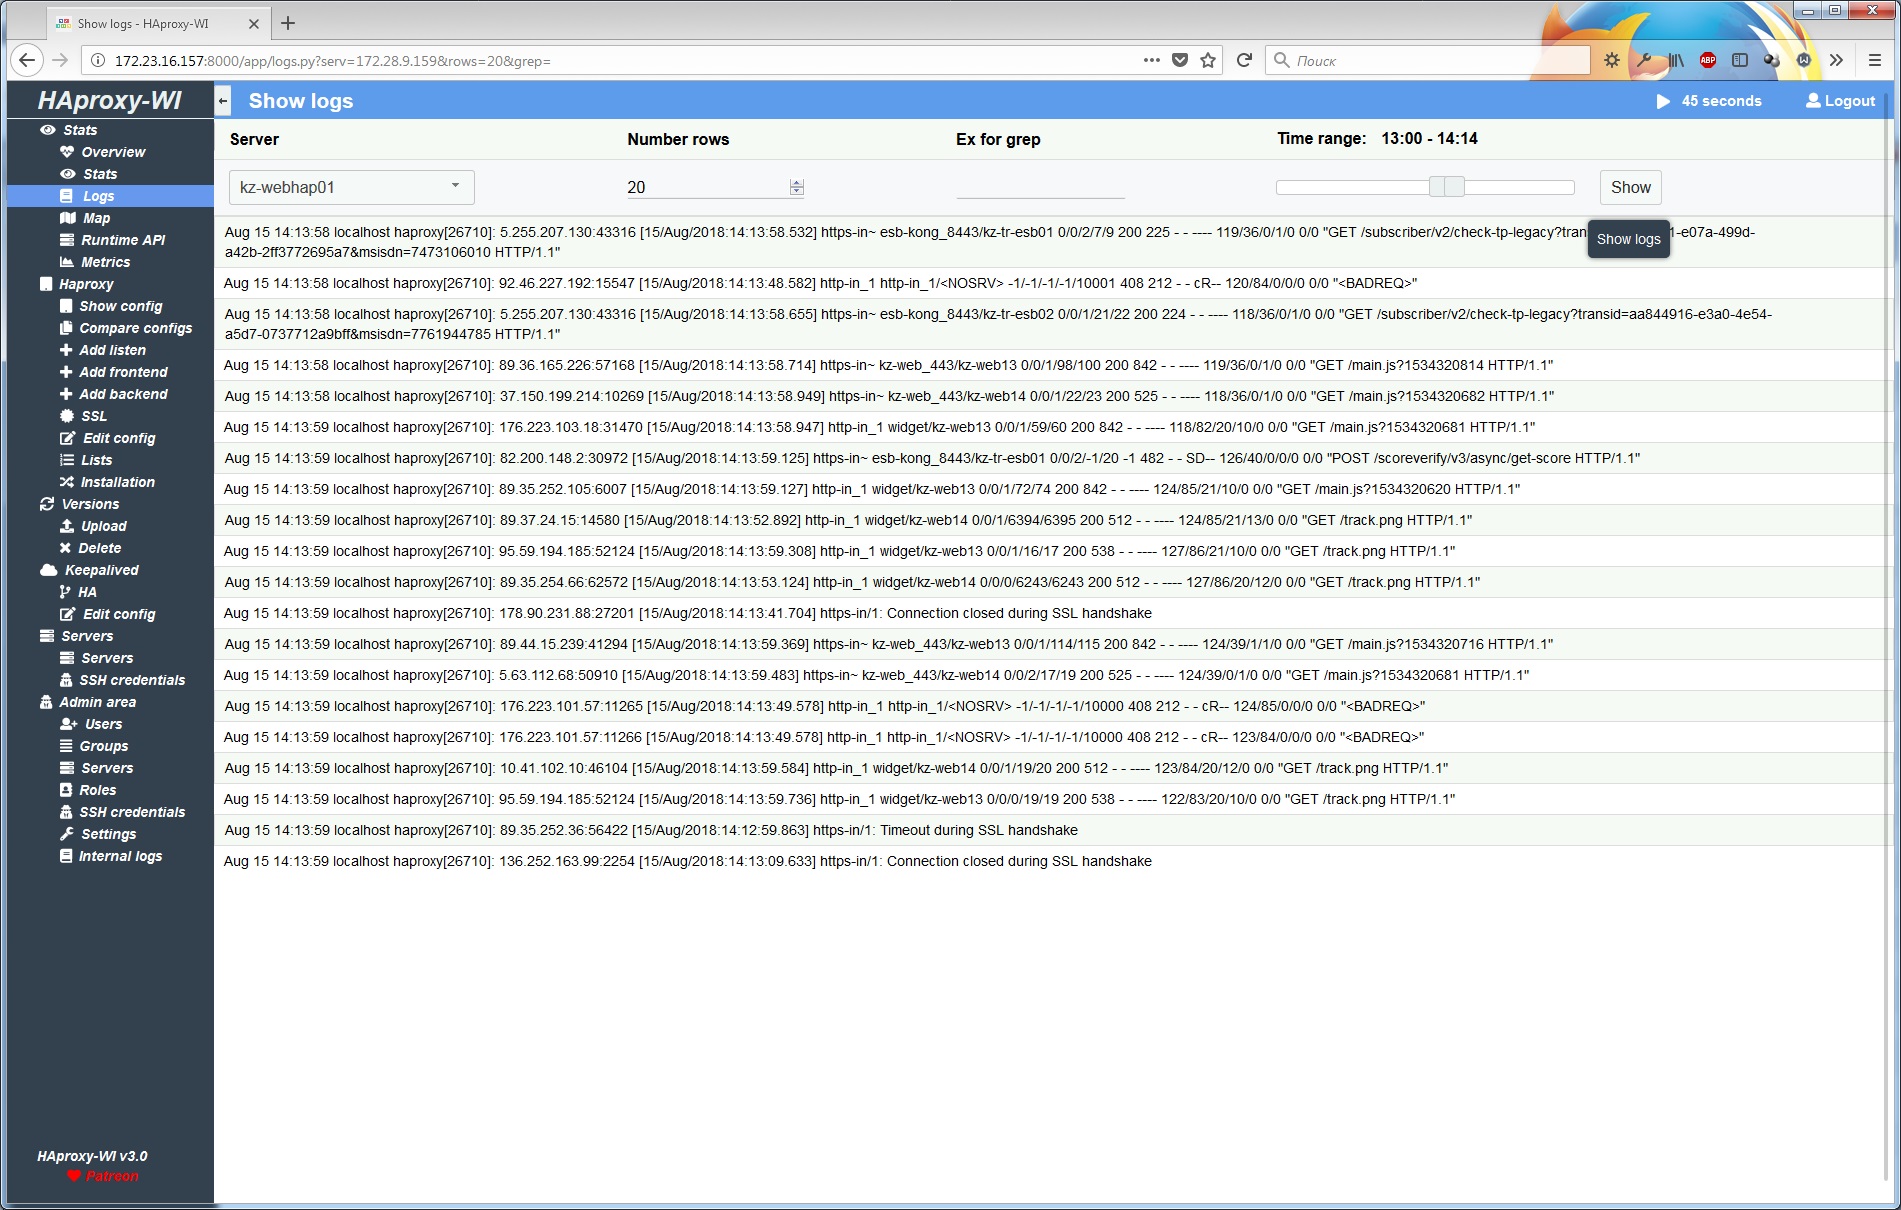This screenshot has height=1210, width=1901.
Task: Click the pencil icon beside Keepalived Edit config
Action: [x=67, y=614]
